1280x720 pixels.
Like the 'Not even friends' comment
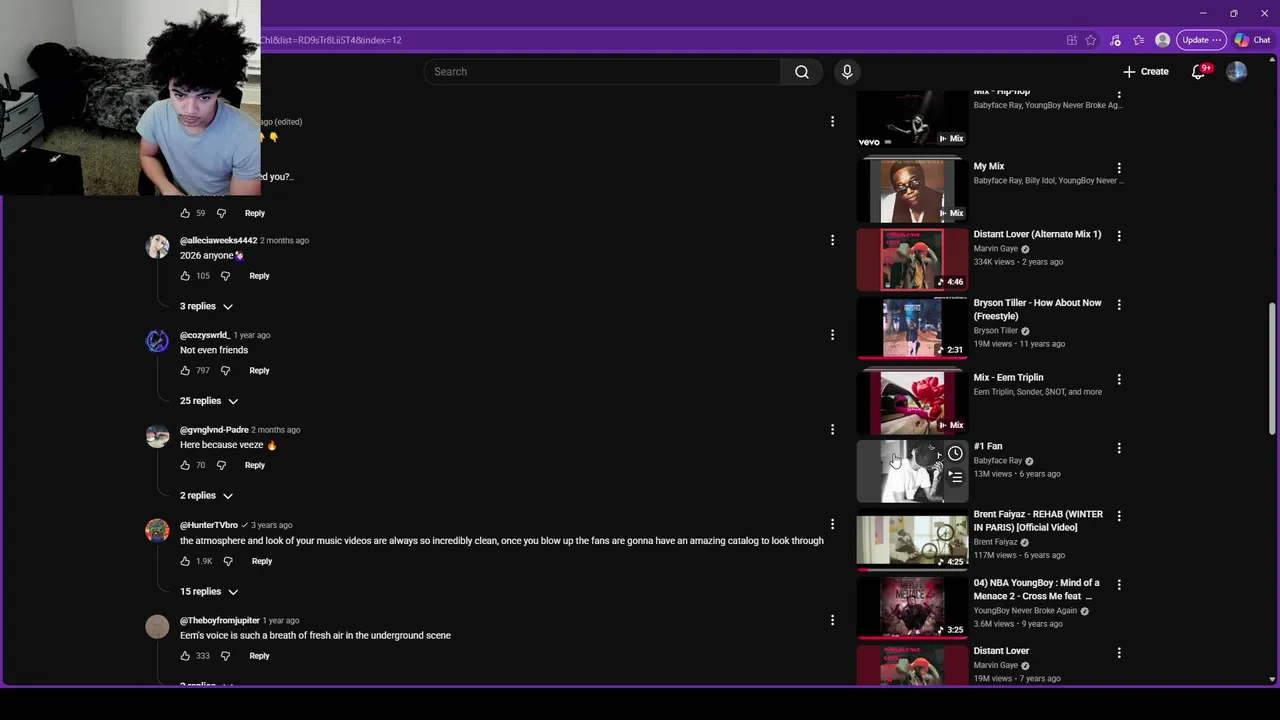coord(185,371)
